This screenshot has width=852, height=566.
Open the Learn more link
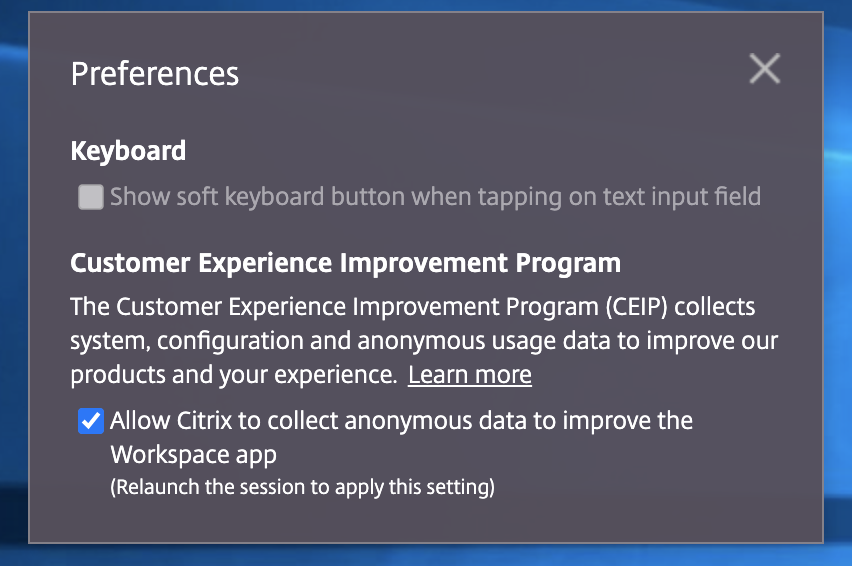point(470,375)
